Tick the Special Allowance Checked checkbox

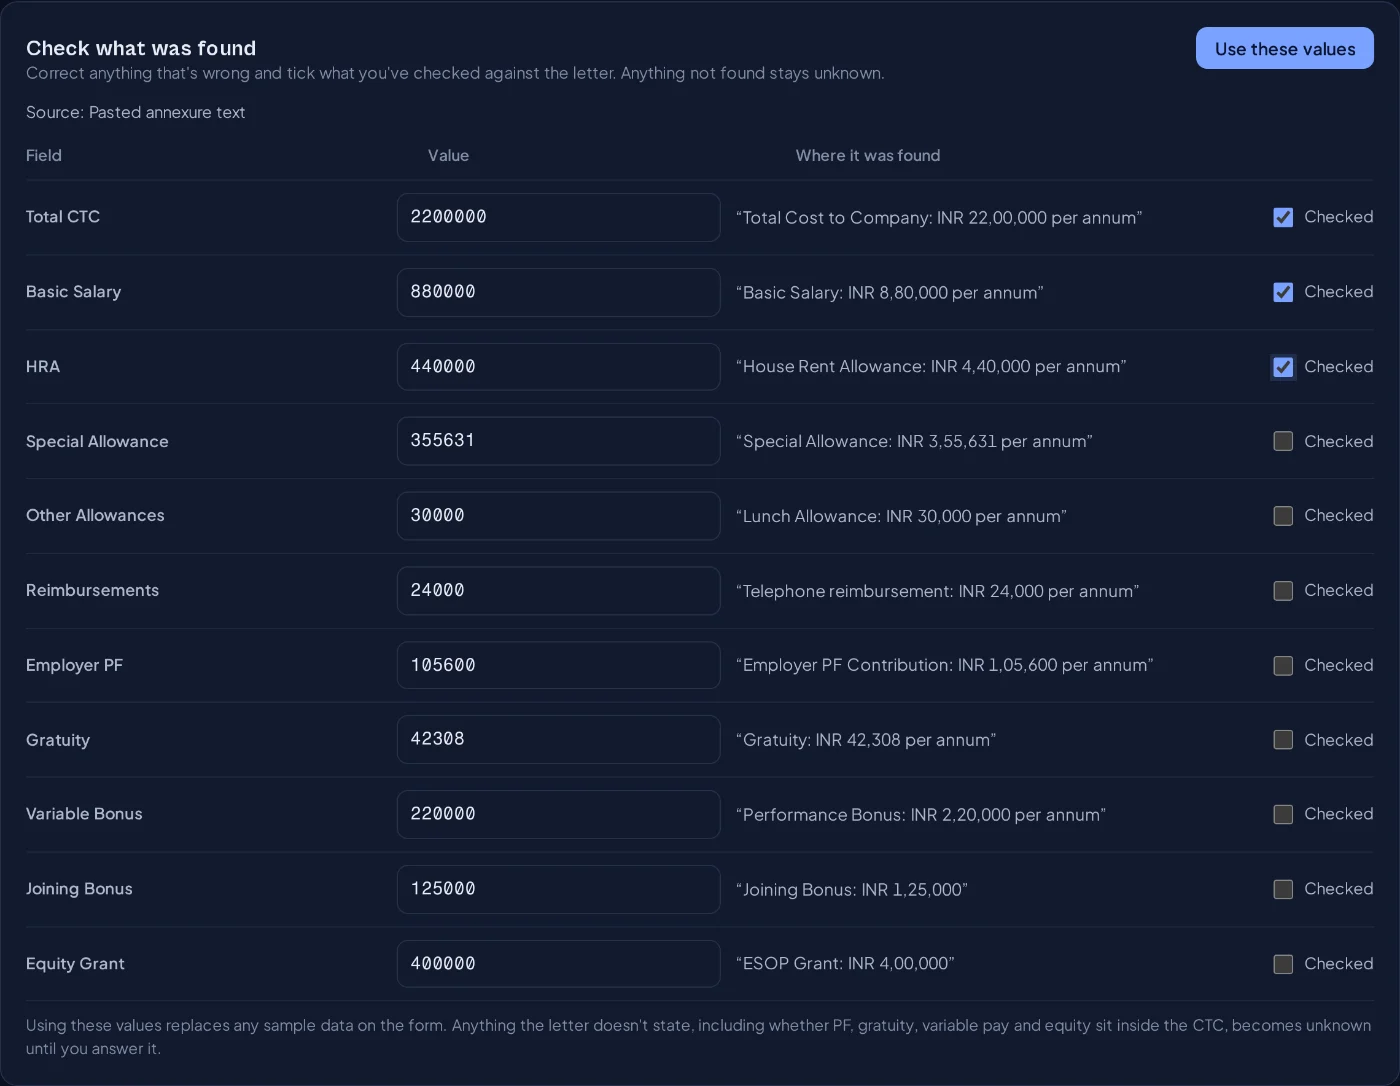1283,441
